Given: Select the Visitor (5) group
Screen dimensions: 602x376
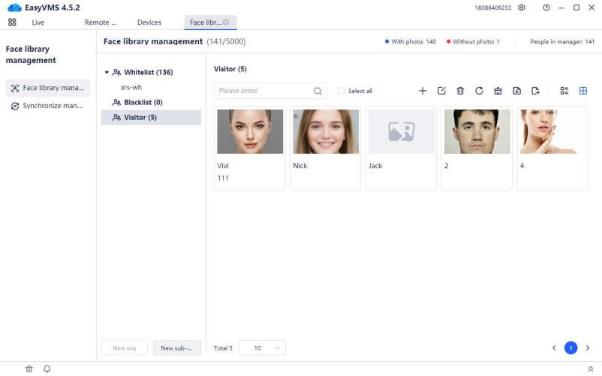Looking at the screenshot, I should 151,118.
